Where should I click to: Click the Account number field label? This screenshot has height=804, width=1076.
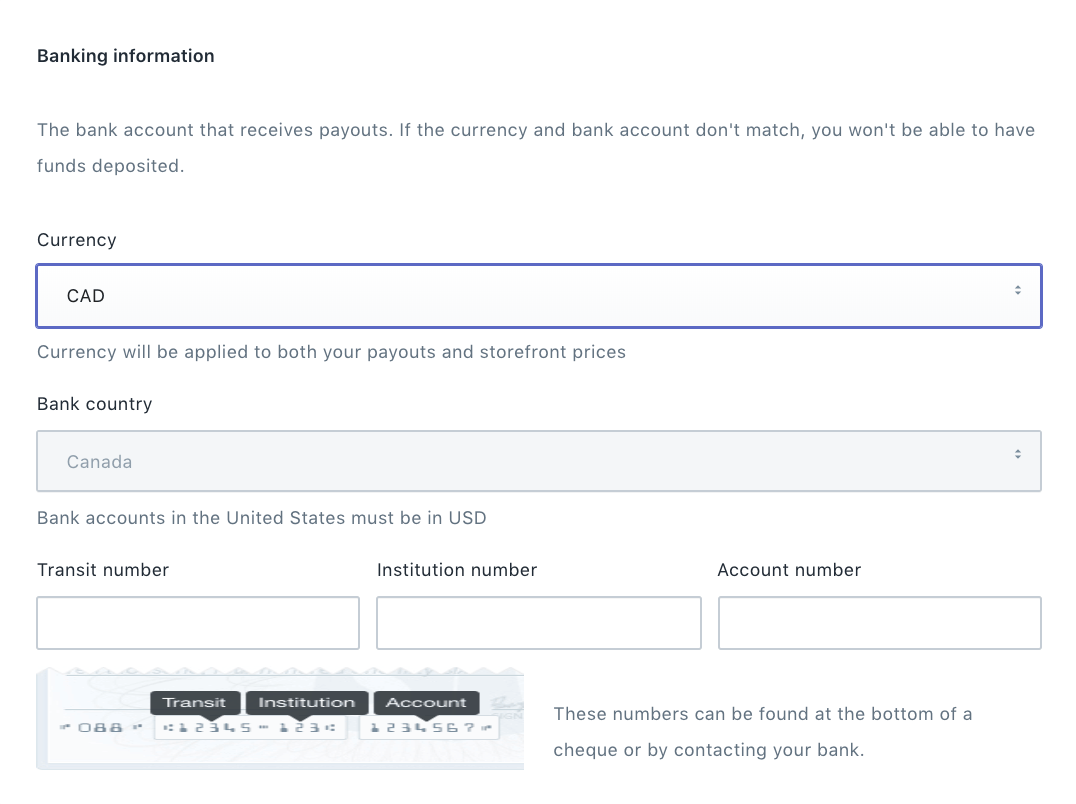[x=789, y=570]
